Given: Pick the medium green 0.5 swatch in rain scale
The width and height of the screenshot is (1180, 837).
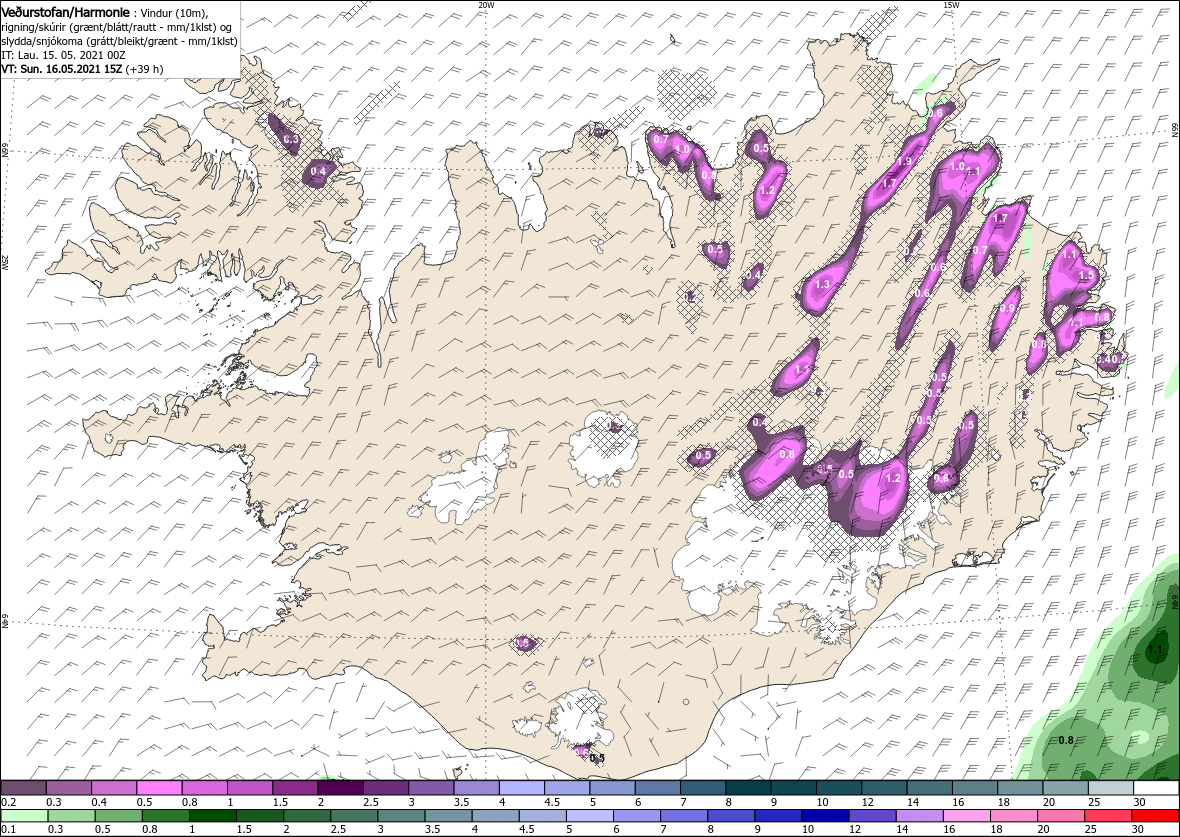Looking at the screenshot, I should (x=118, y=816).
